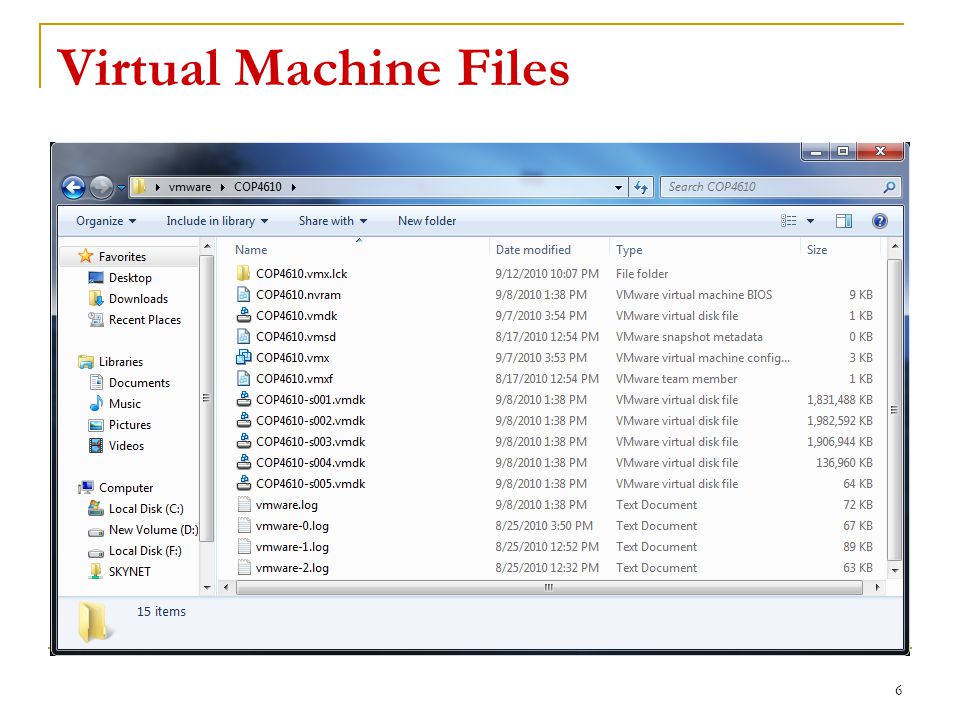Image resolution: width=960 pixels, height=720 pixels.
Task: Select vmware.log file icon
Action: (x=244, y=504)
